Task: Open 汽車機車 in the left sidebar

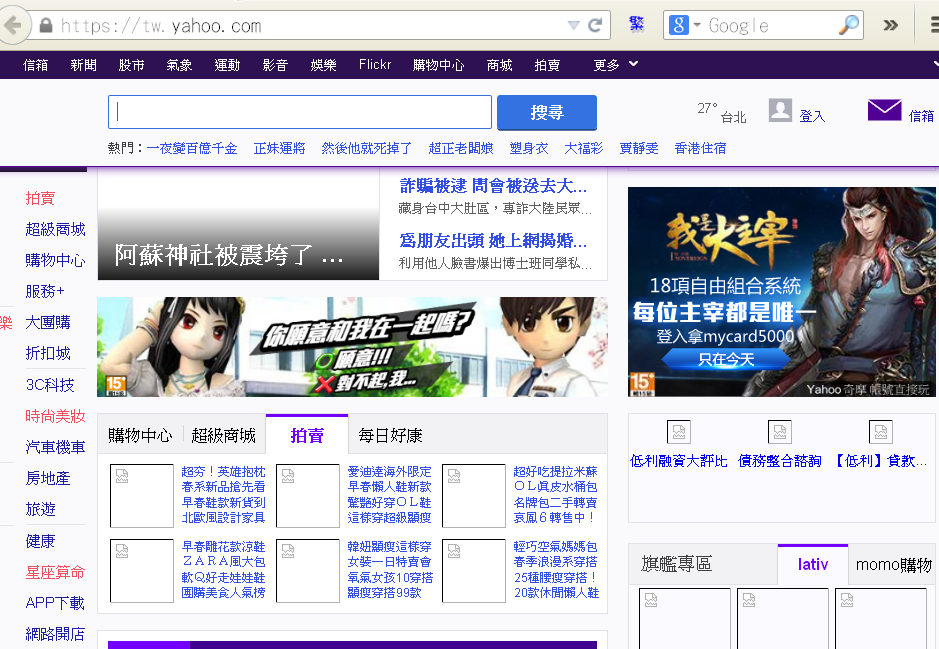Action: click(x=55, y=447)
